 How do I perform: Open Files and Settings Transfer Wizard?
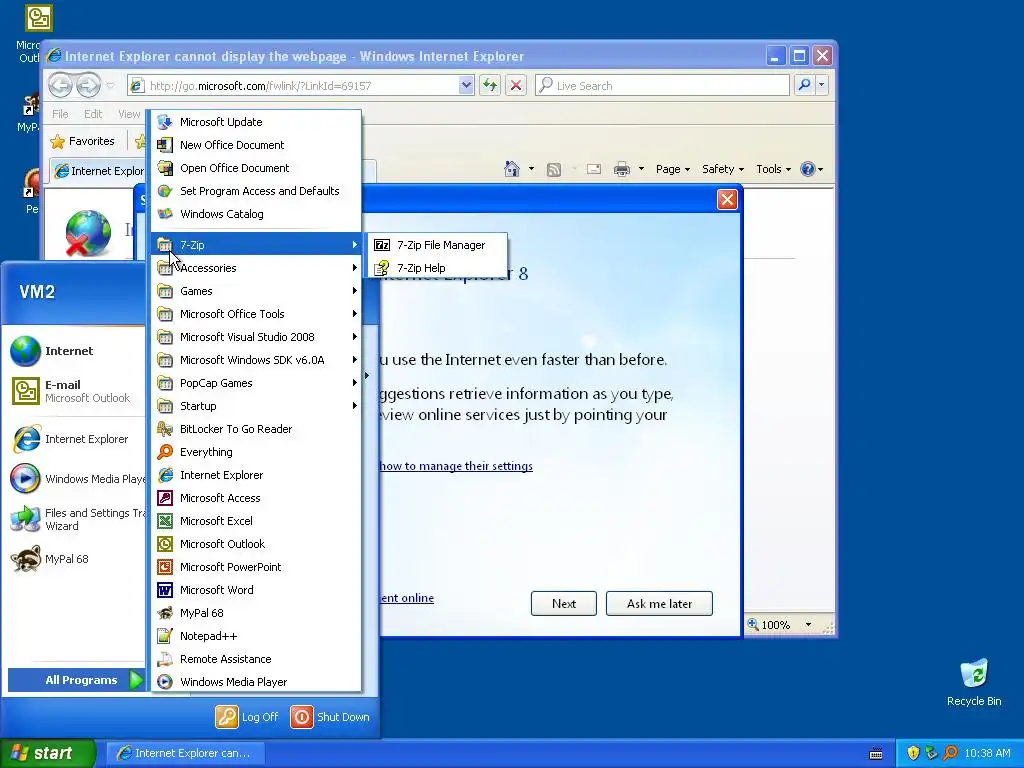pyautogui.click(x=75, y=519)
